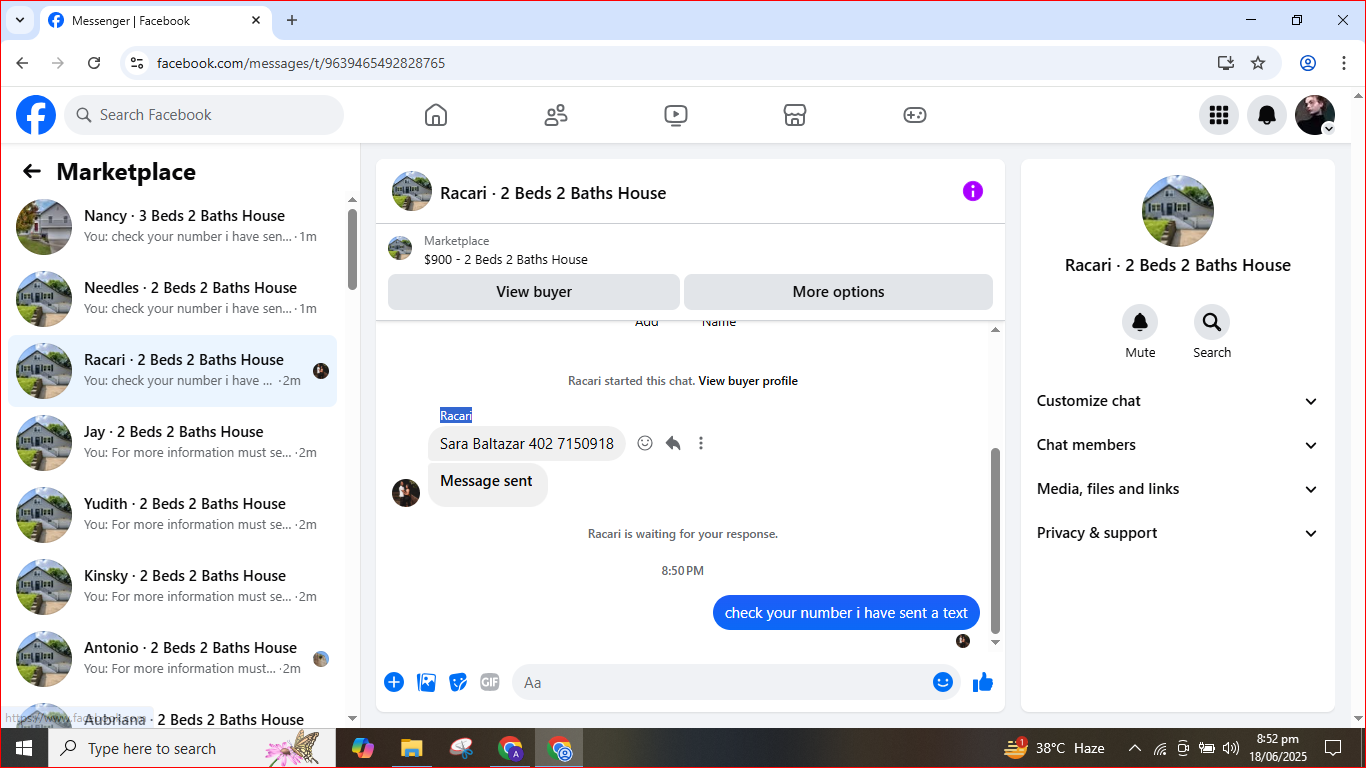This screenshot has height=768, width=1366.
Task: Reload the page in the browser
Action: 94,63
